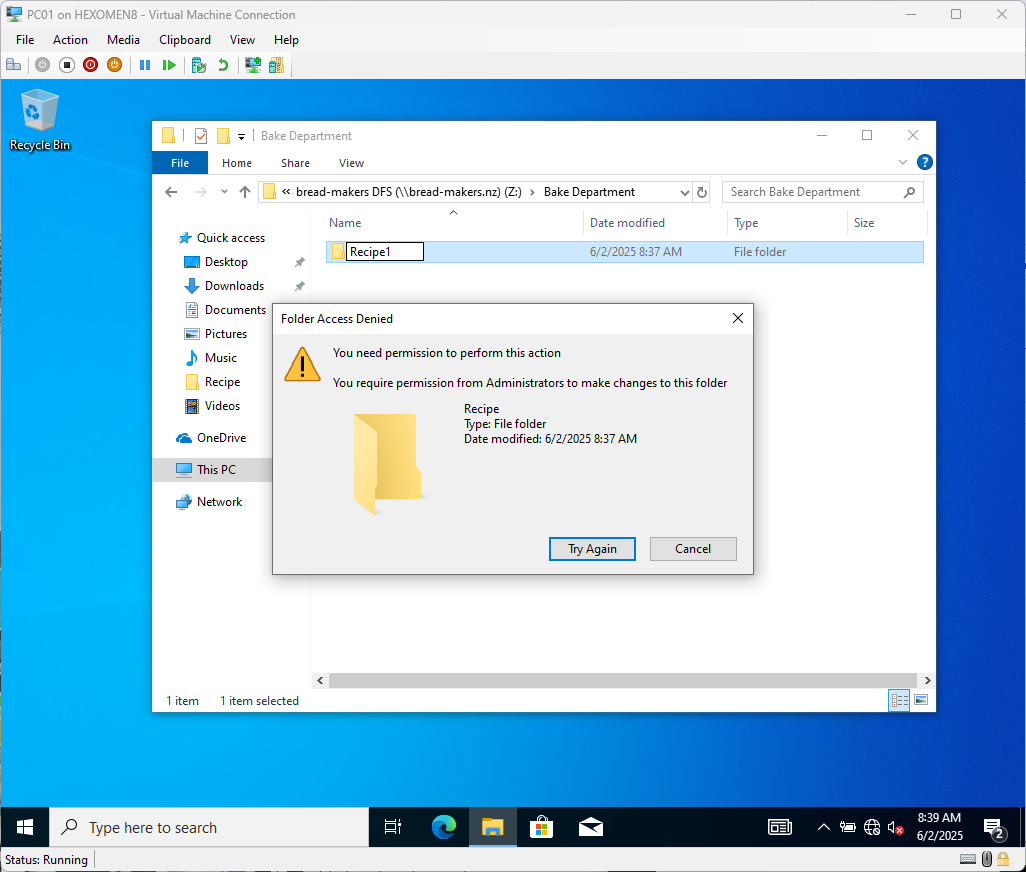Click Ctrl+Alt+Del icon in VM toolbar

pos(14,65)
